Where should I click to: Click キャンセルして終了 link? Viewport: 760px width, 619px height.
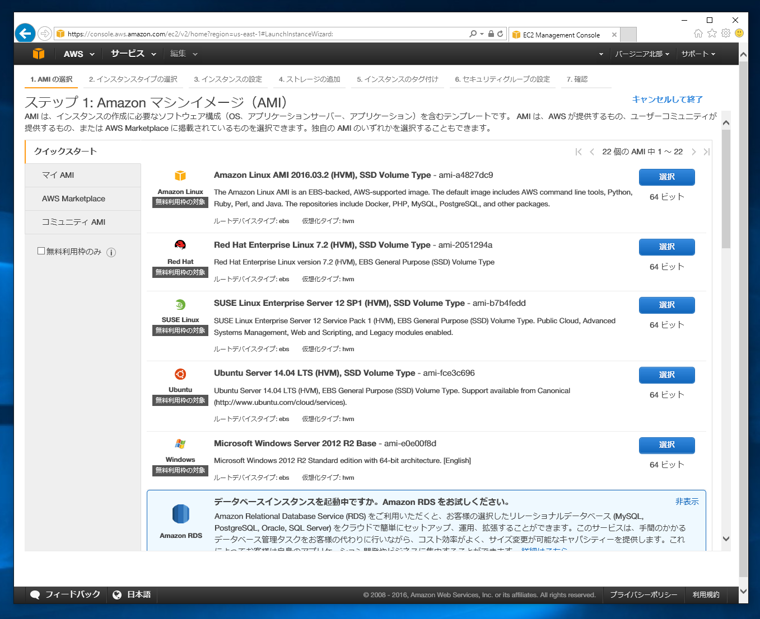(667, 99)
